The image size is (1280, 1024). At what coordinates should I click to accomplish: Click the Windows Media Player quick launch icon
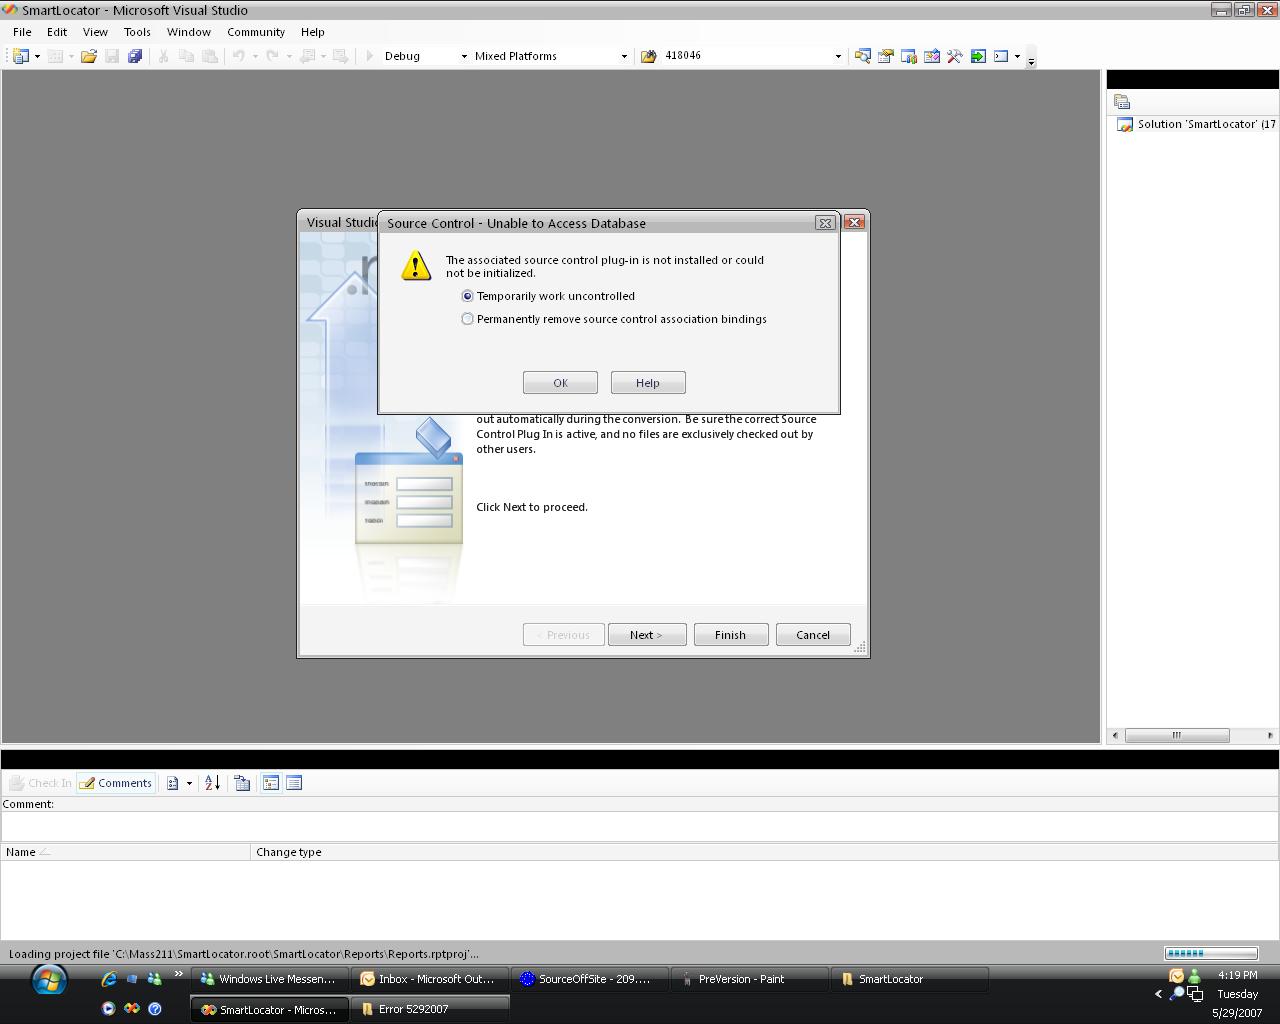[108, 1009]
